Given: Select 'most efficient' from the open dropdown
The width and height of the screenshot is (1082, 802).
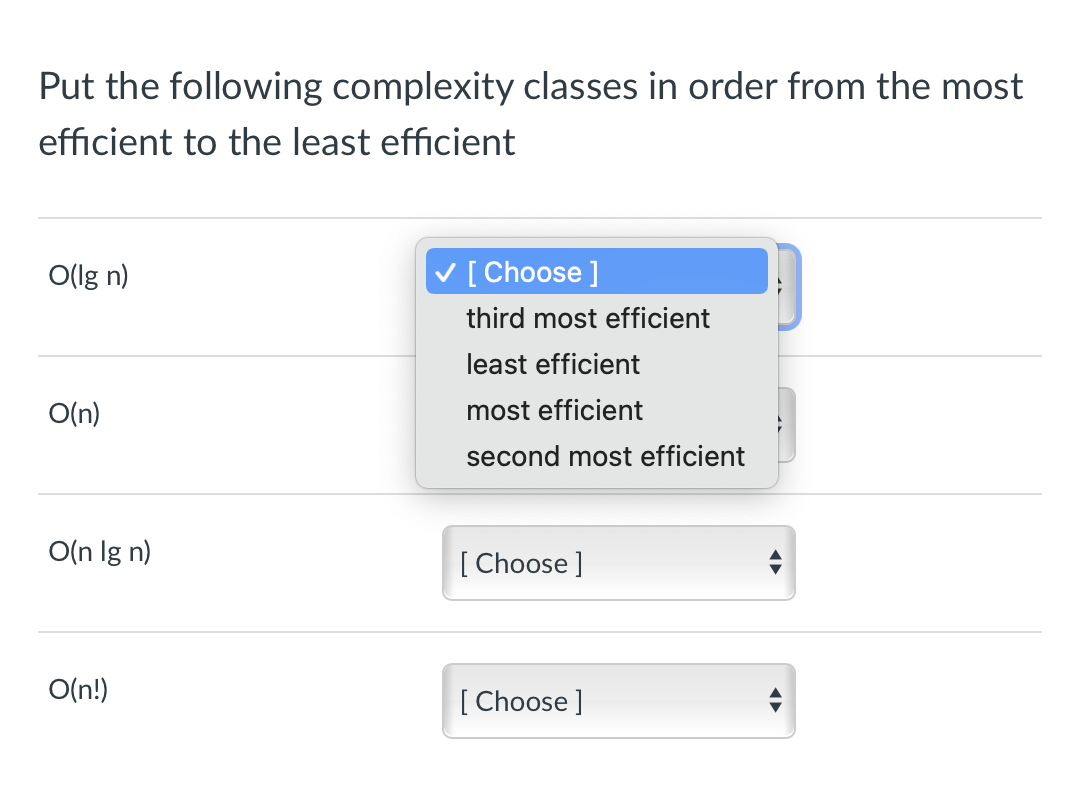Looking at the screenshot, I should [x=554, y=410].
